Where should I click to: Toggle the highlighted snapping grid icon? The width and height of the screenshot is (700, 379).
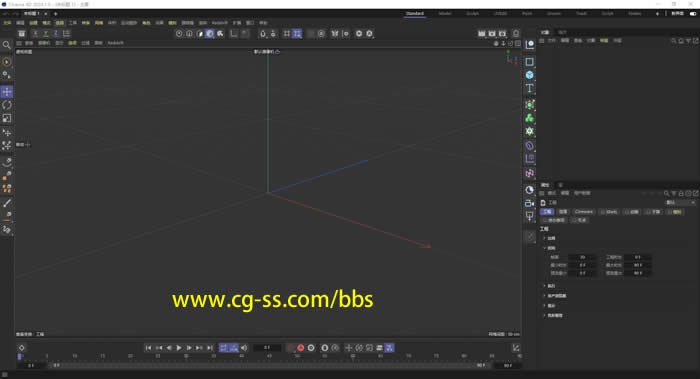[x=297, y=33]
